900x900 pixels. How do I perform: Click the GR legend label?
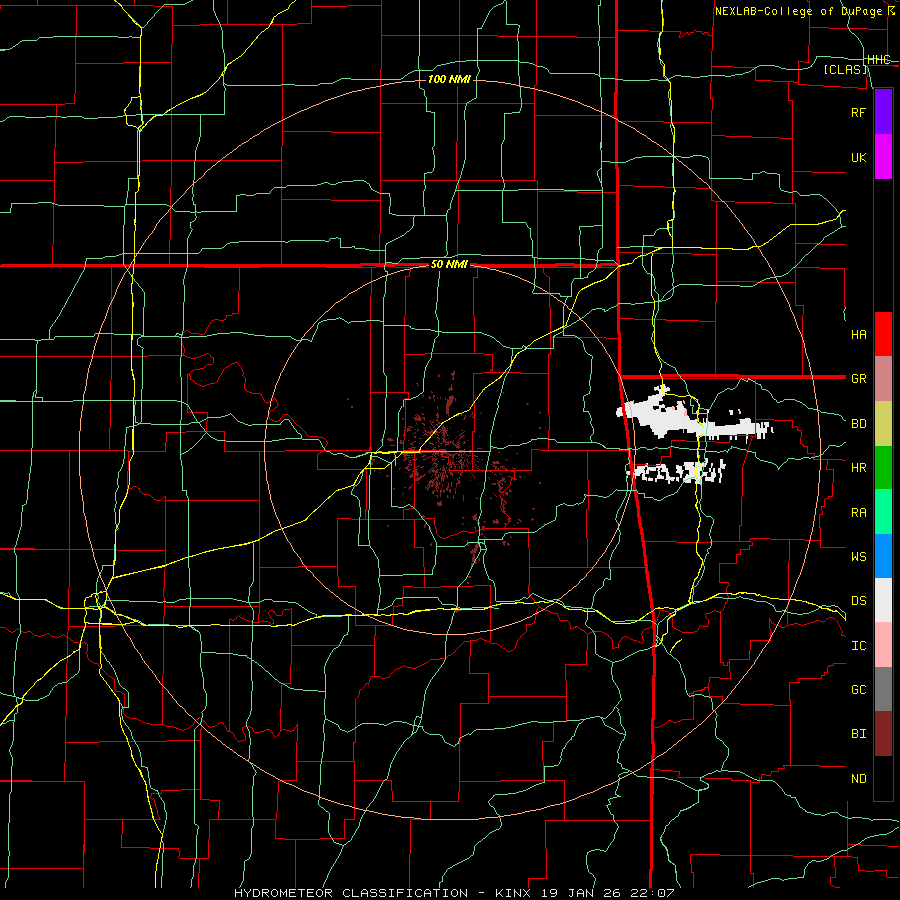858,379
